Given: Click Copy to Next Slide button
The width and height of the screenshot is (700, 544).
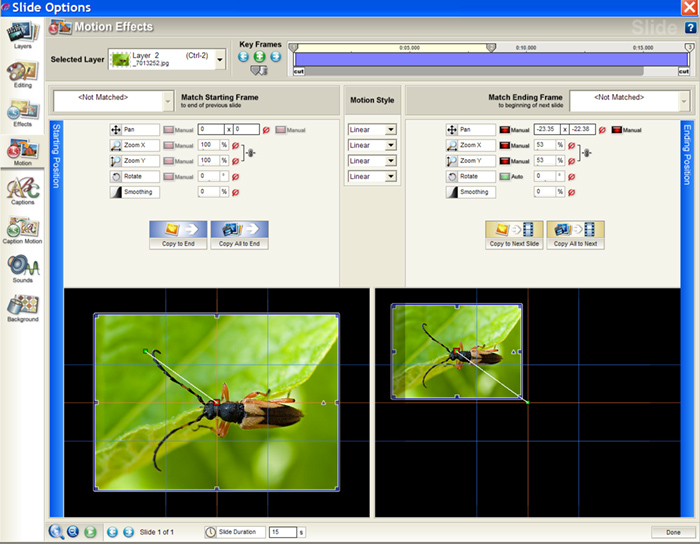Looking at the screenshot, I should click(514, 235).
